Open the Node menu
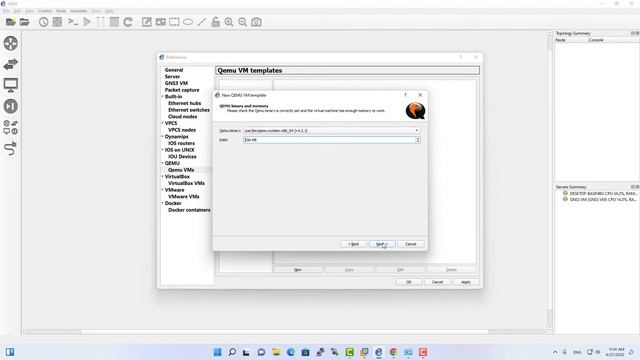This screenshot has height=360, width=640. point(61,11)
